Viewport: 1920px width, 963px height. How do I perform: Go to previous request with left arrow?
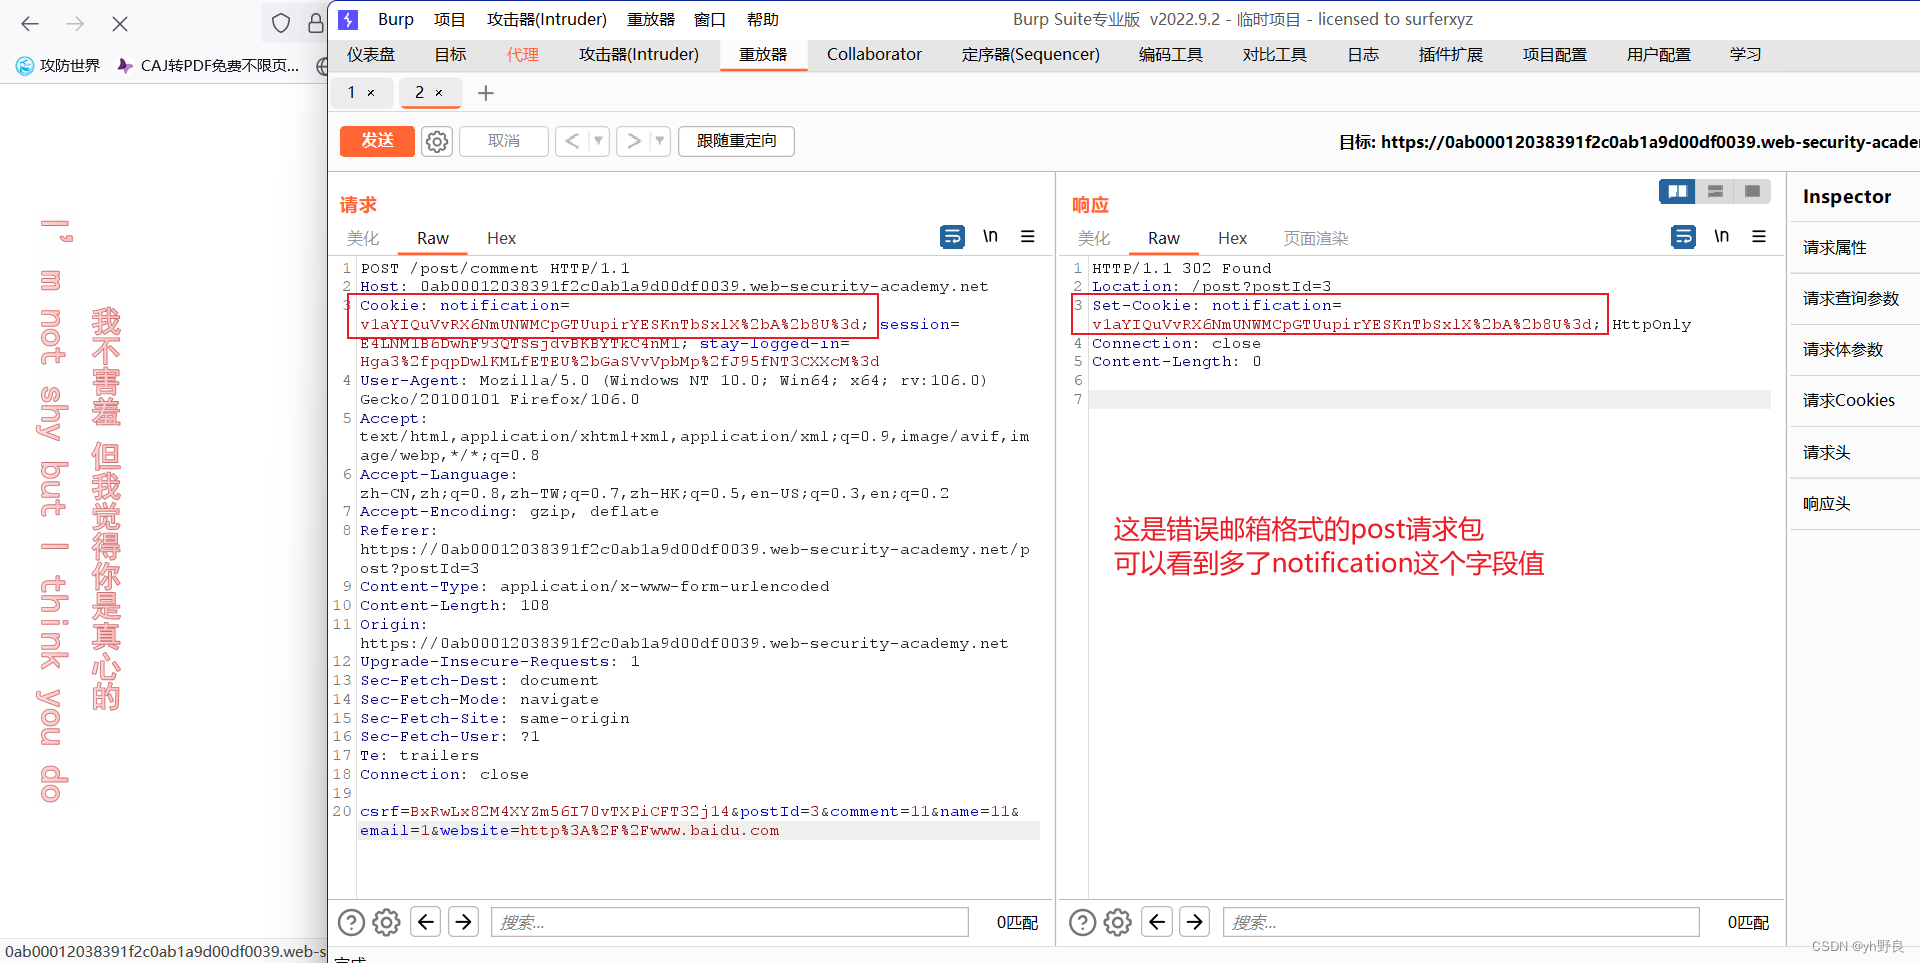tap(572, 141)
